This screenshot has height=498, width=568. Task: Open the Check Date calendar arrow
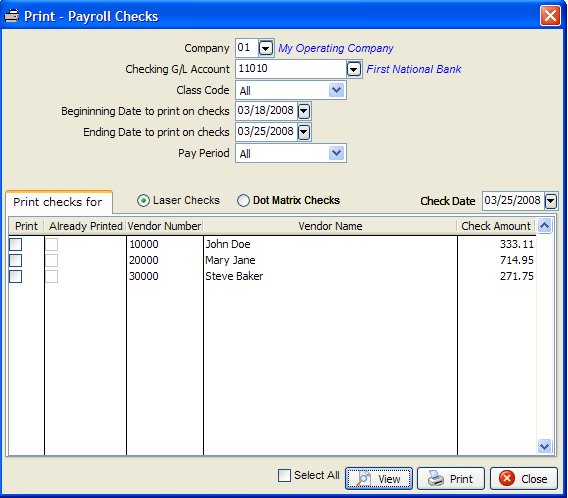pos(551,201)
